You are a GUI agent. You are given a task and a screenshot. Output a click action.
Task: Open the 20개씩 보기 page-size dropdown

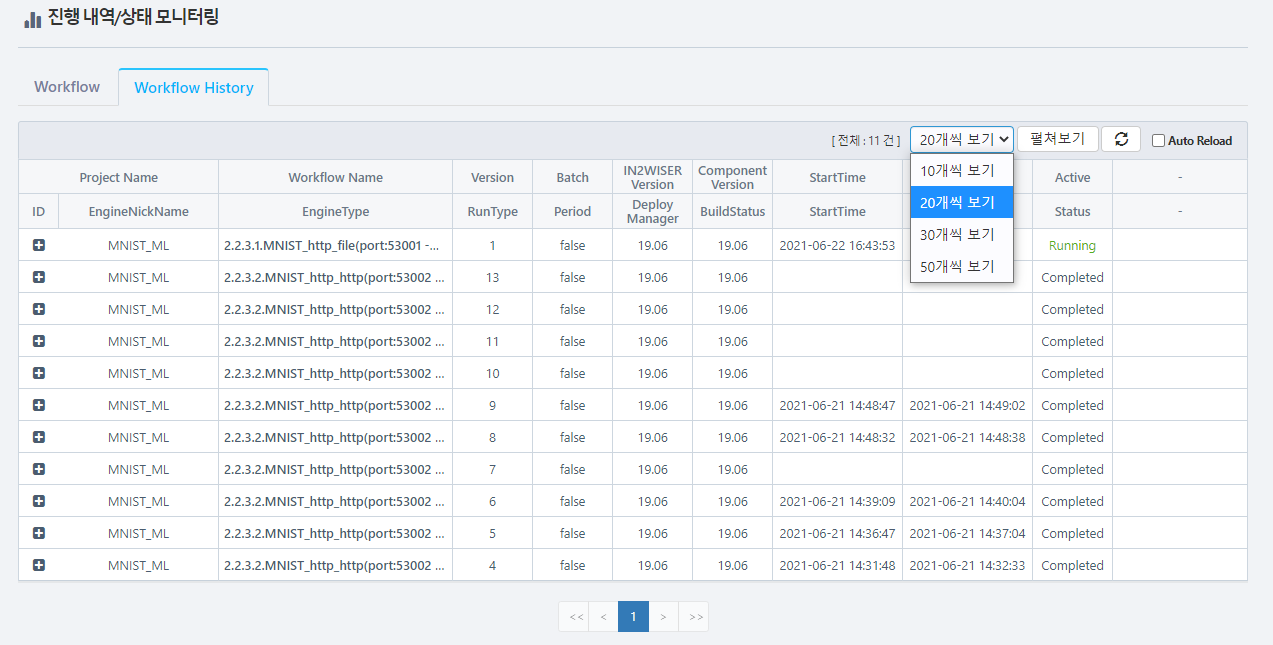click(961, 140)
